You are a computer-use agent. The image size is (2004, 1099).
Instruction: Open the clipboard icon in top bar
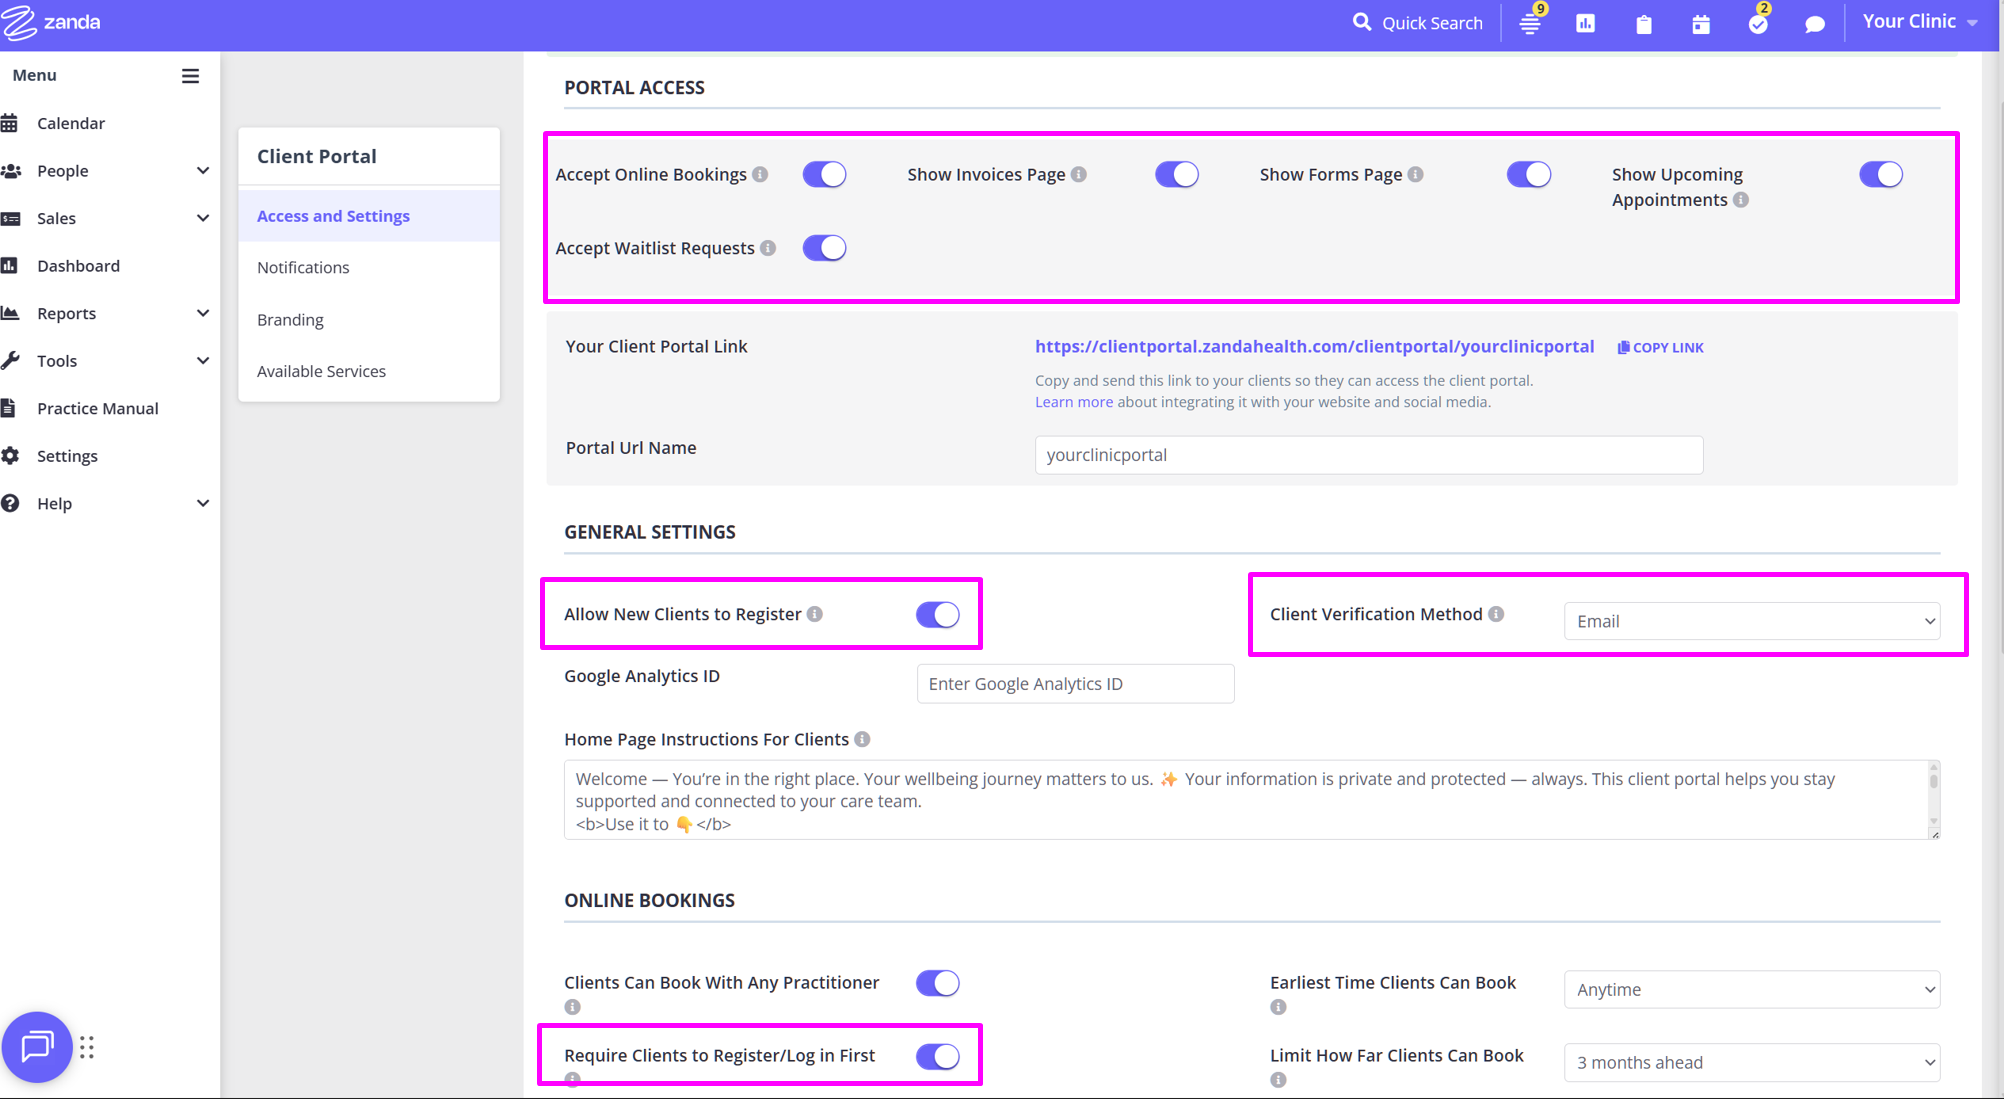[1644, 24]
